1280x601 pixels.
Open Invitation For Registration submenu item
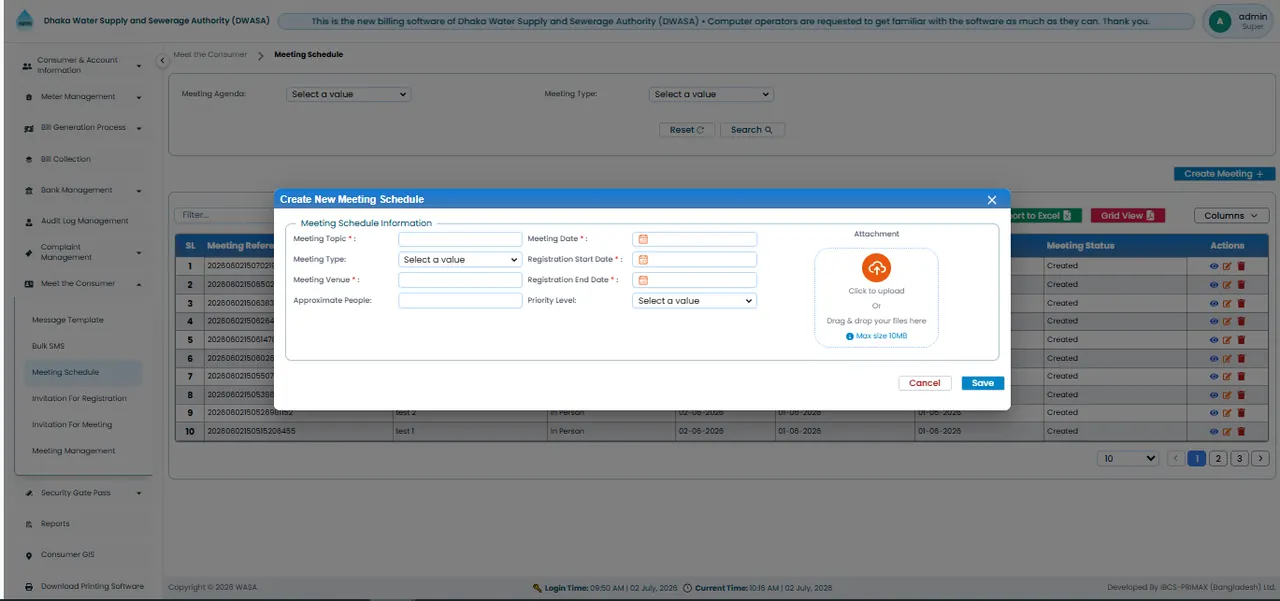(79, 398)
